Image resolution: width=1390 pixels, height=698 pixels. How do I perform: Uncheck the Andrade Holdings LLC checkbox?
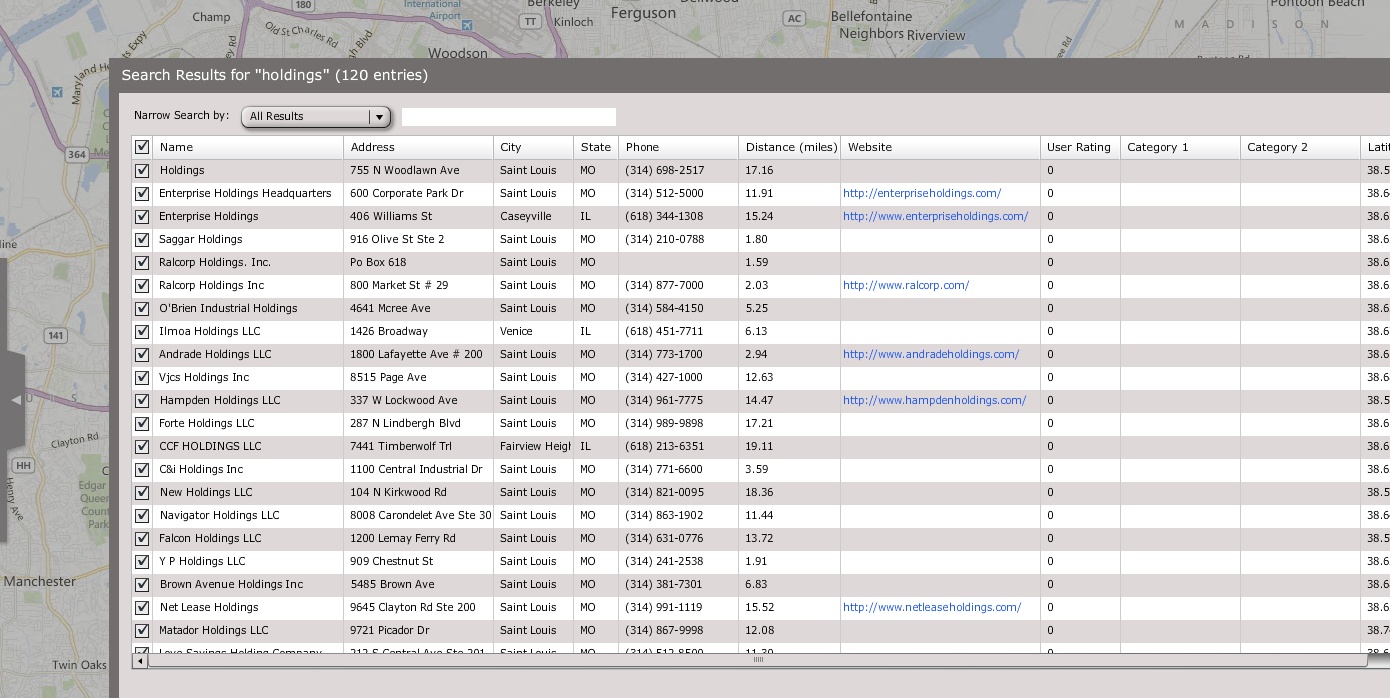click(142, 355)
